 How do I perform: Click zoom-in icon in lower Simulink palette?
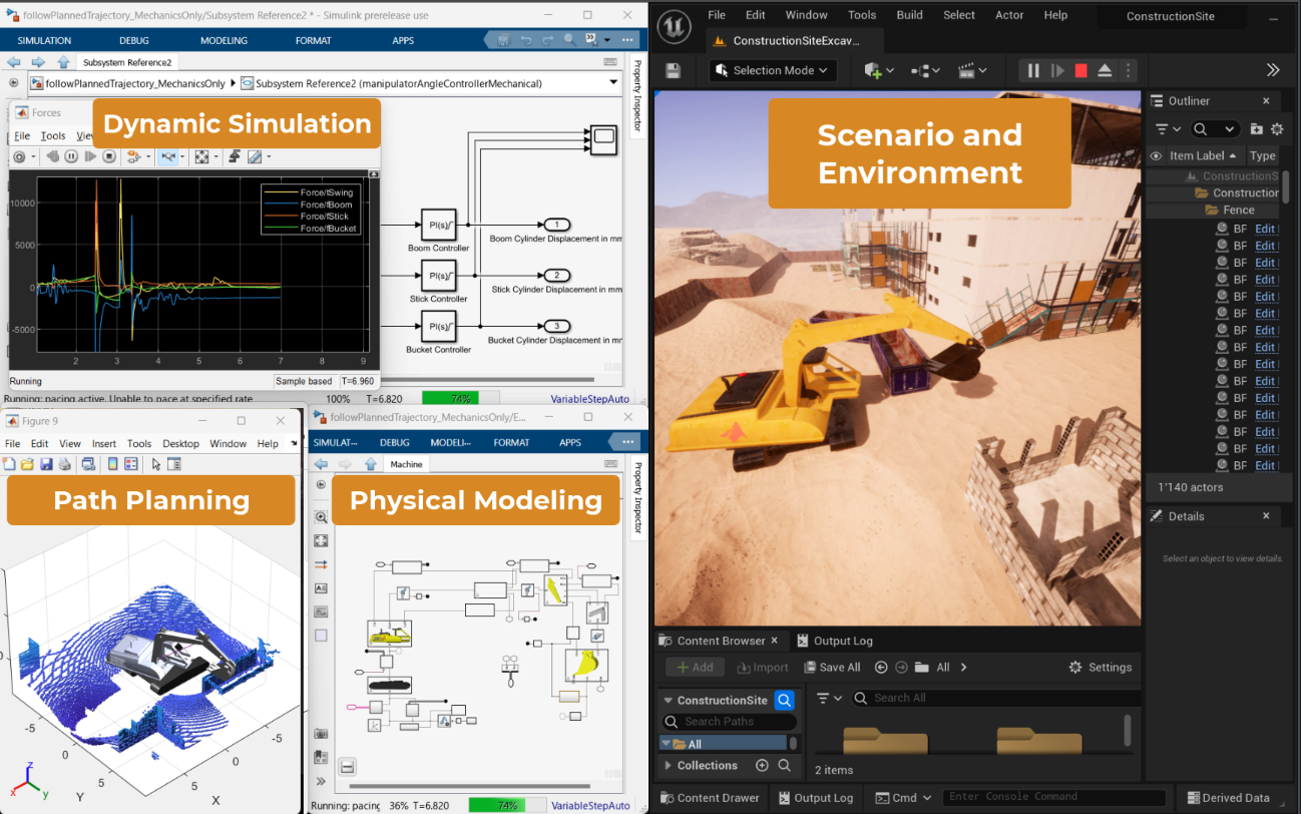click(x=321, y=517)
